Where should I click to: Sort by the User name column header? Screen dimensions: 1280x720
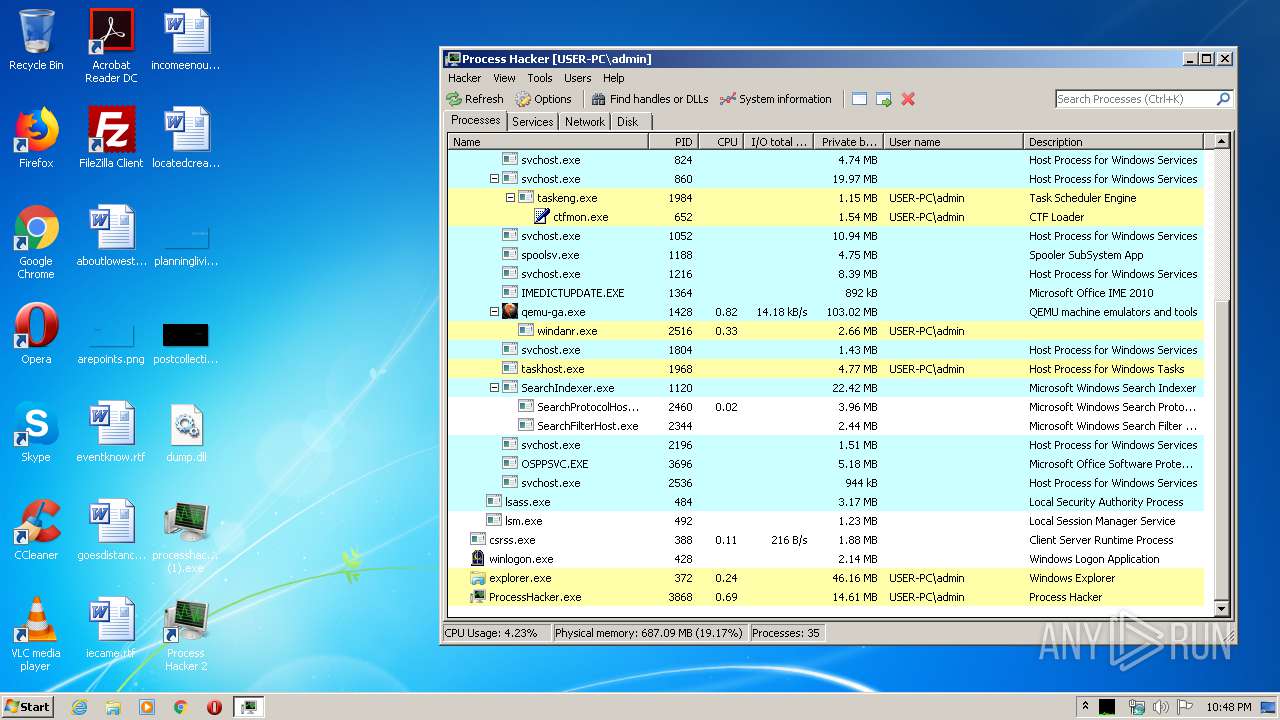click(953, 142)
